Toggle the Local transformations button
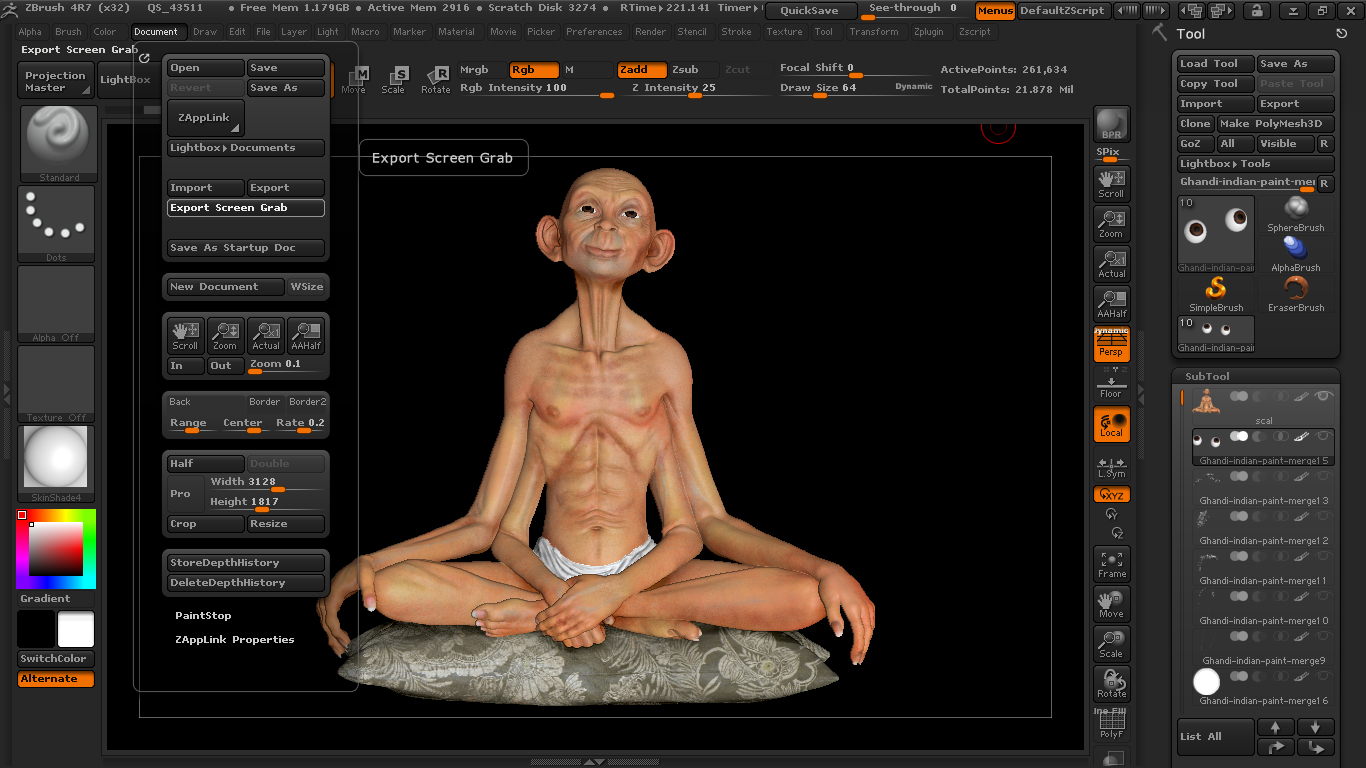This screenshot has width=1366, height=768. click(x=1112, y=424)
